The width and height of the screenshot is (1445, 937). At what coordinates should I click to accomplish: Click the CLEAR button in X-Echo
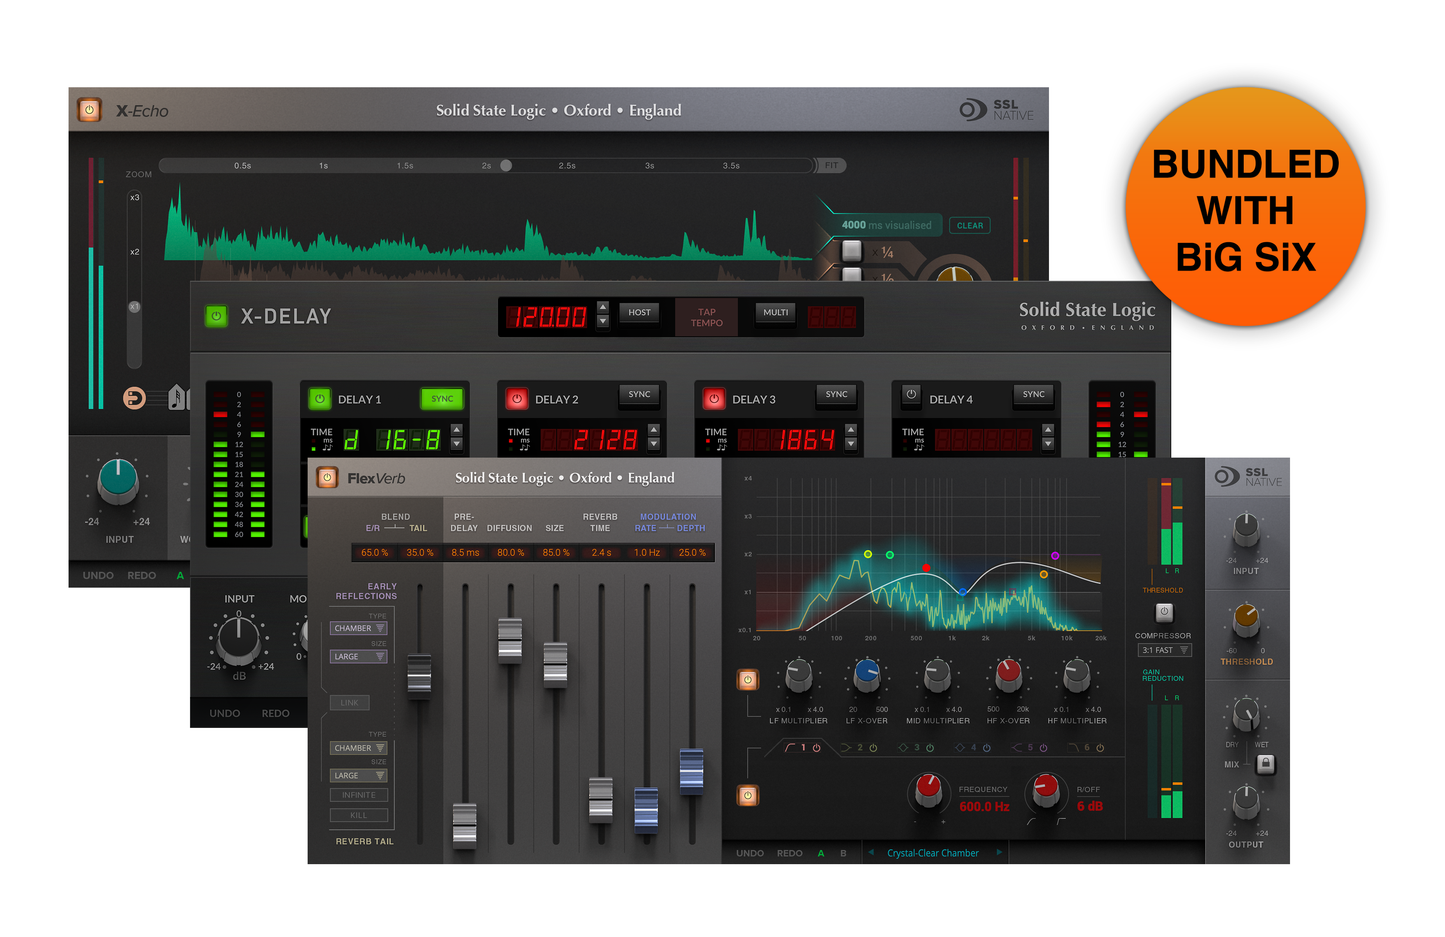pyautogui.click(x=969, y=225)
